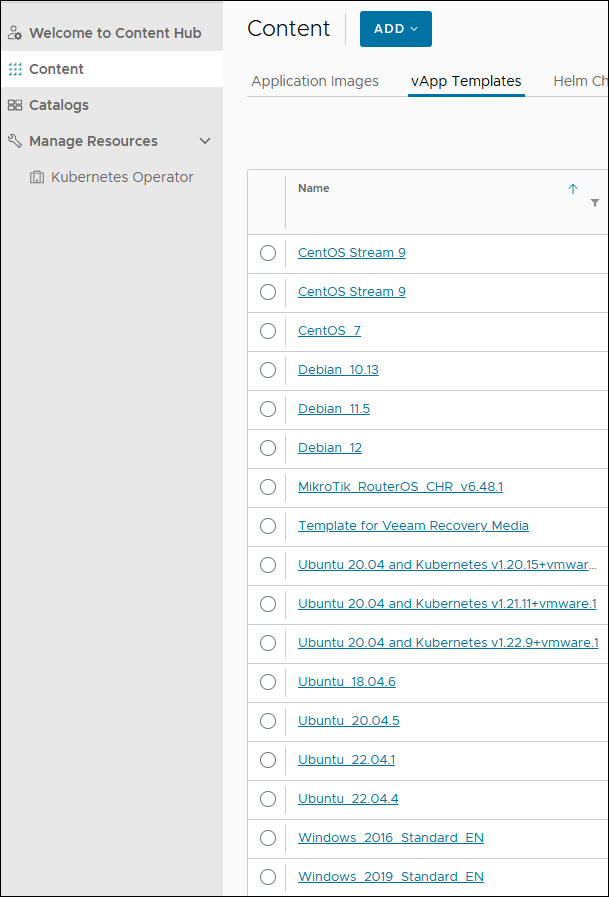Select the Debian_12 row radio button
Viewport: 609px width, 897px height.
268,448
